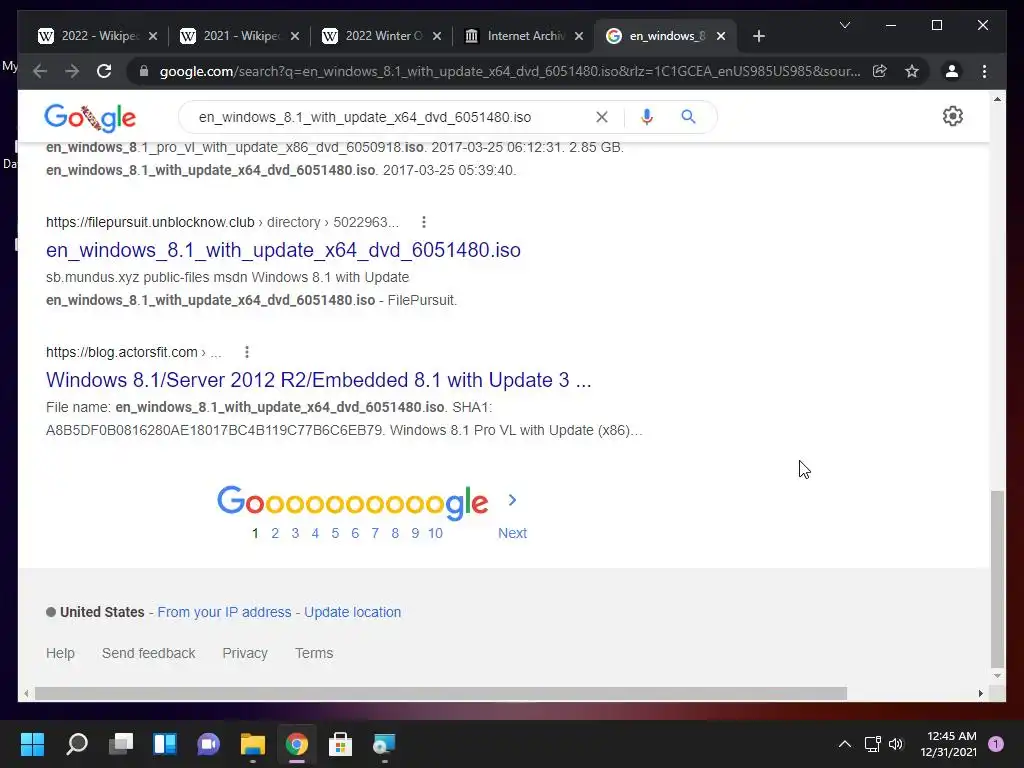Go to Google home via the logo
Screen dimensions: 1024x768
(90, 118)
